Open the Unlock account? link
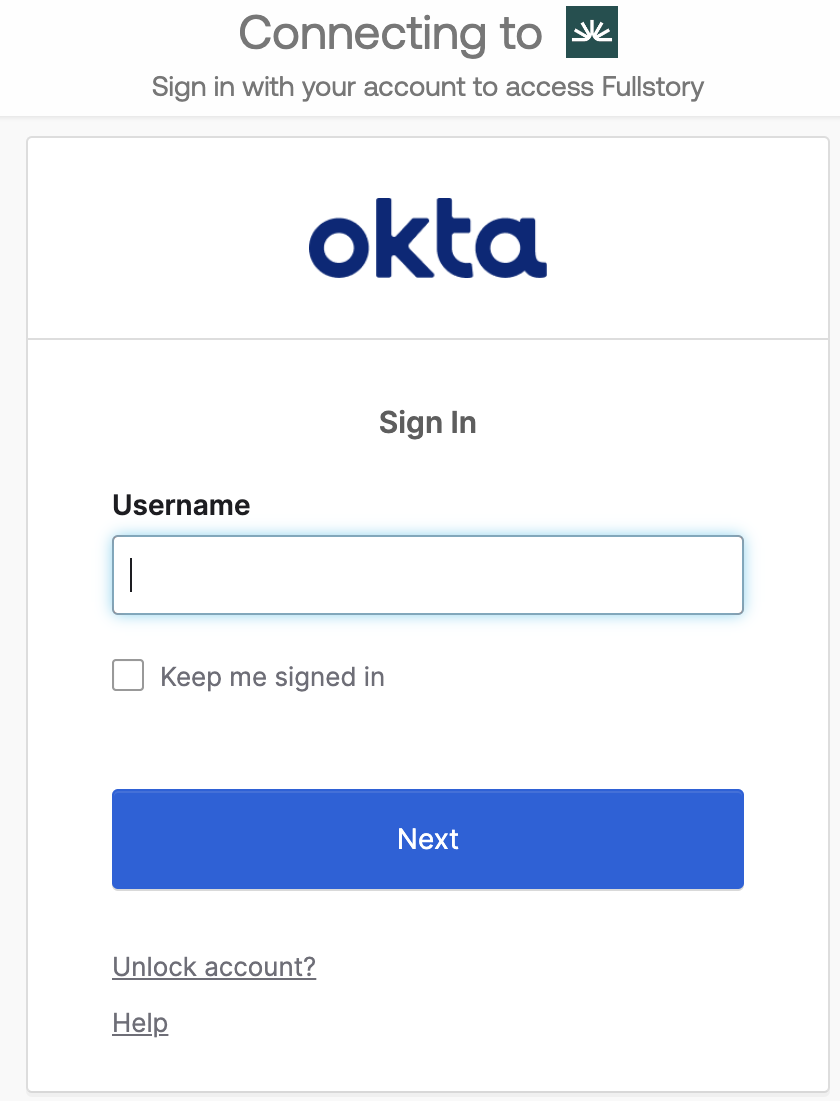Viewport: 840px width, 1110px height. 214,967
